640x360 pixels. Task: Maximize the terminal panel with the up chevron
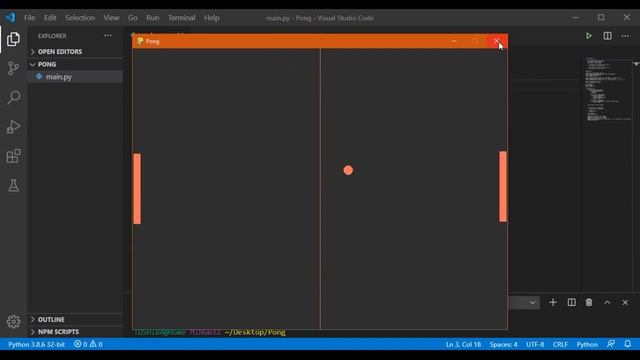point(607,302)
